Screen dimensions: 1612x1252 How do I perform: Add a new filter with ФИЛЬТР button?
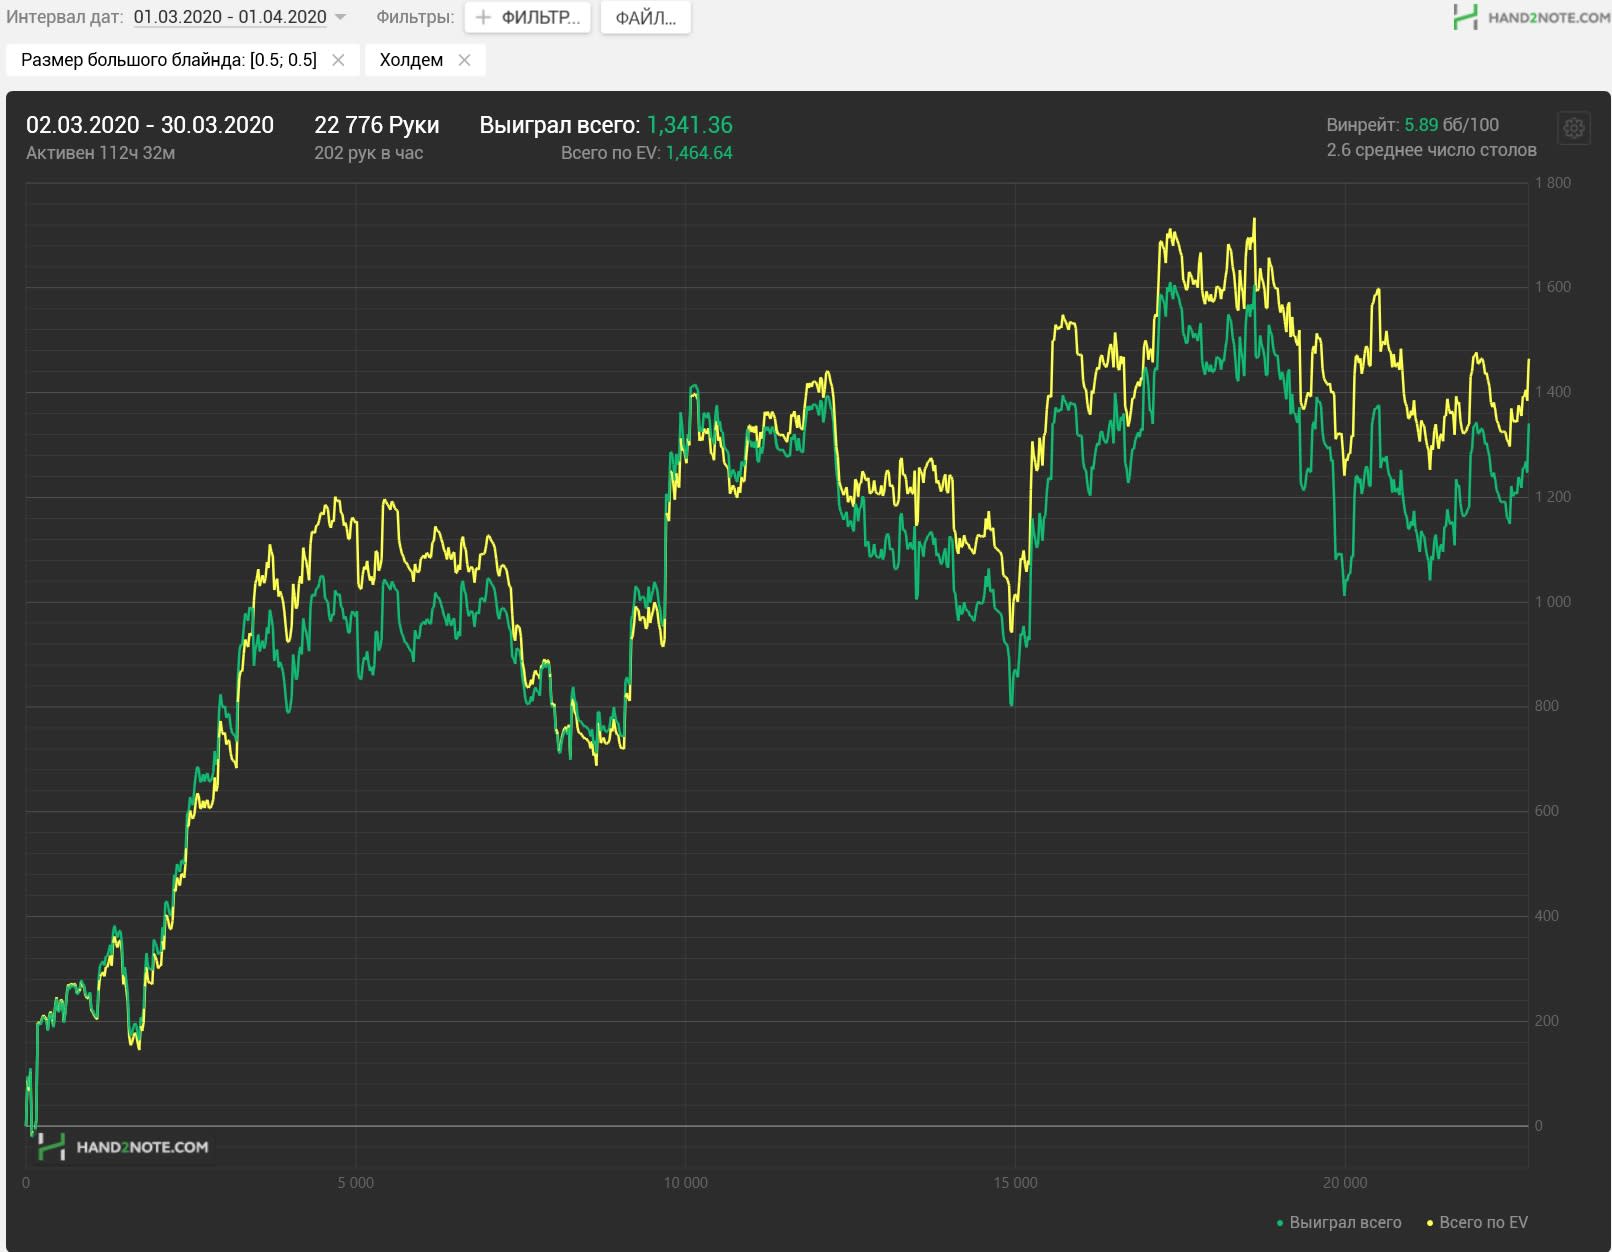point(528,17)
